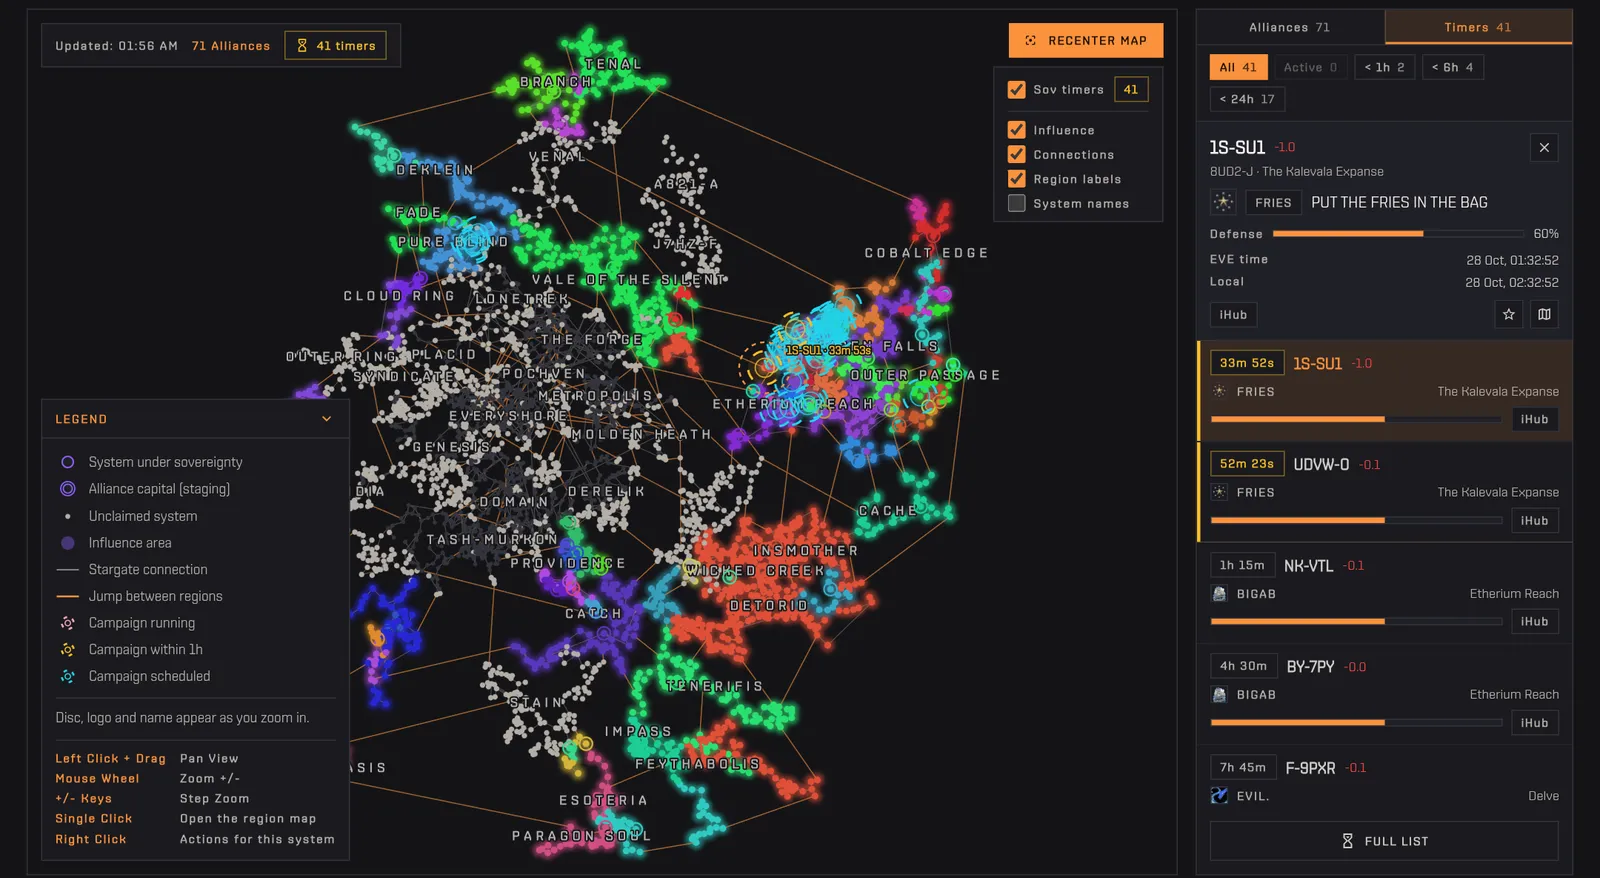Open the Full List button

tap(1384, 841)
